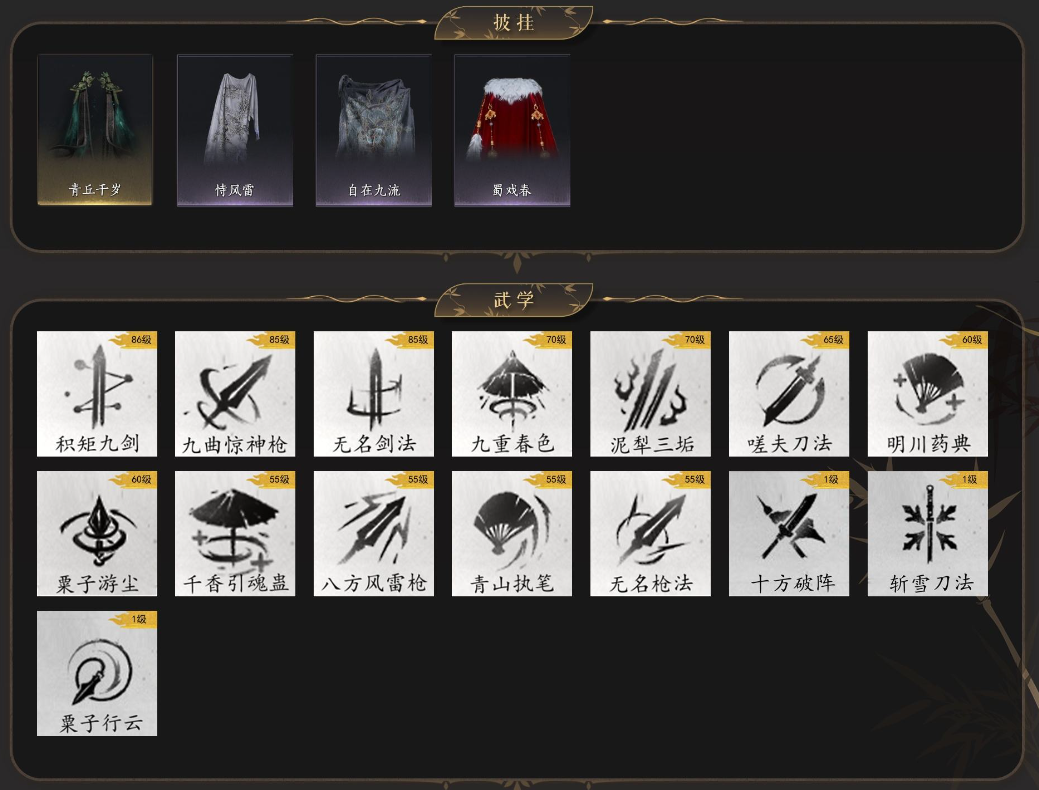
Task: Open the 自在九流 cape card
Action: tap(374, 130)
